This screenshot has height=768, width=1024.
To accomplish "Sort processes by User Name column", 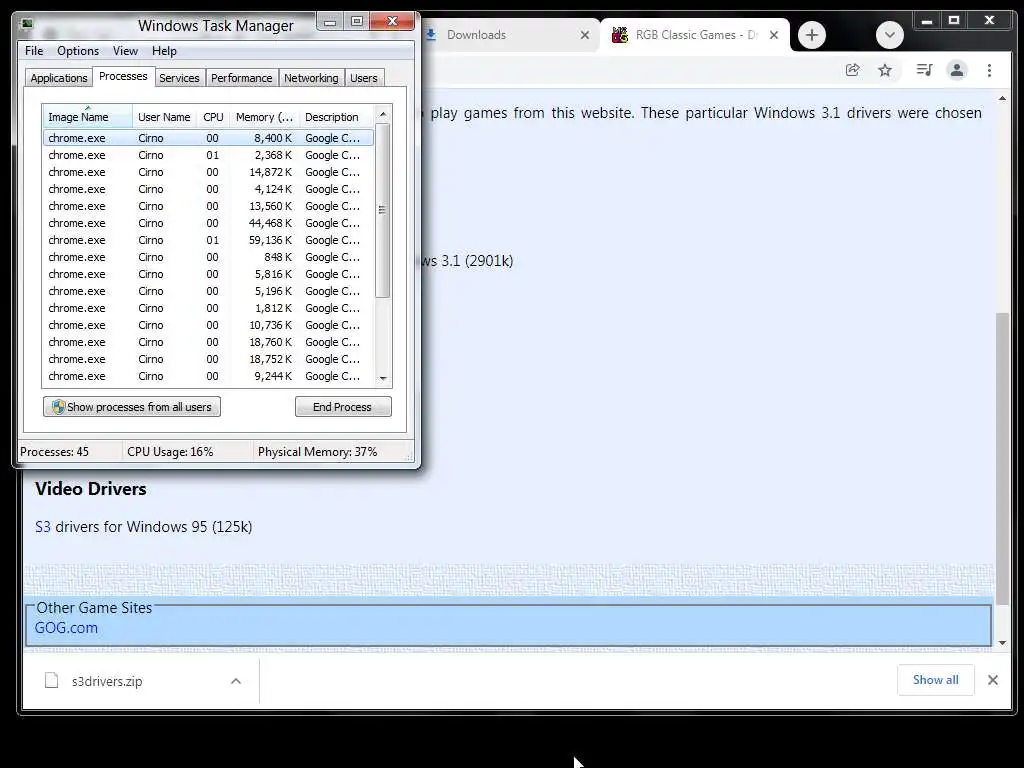I will click(164, 117).
